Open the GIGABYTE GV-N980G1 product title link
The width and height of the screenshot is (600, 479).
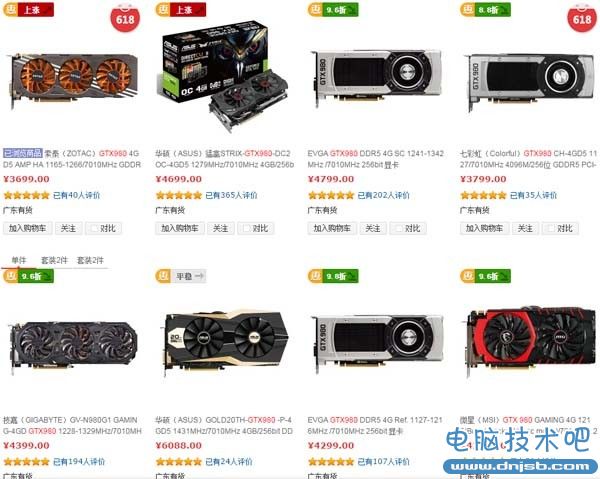tap(72, 425)
